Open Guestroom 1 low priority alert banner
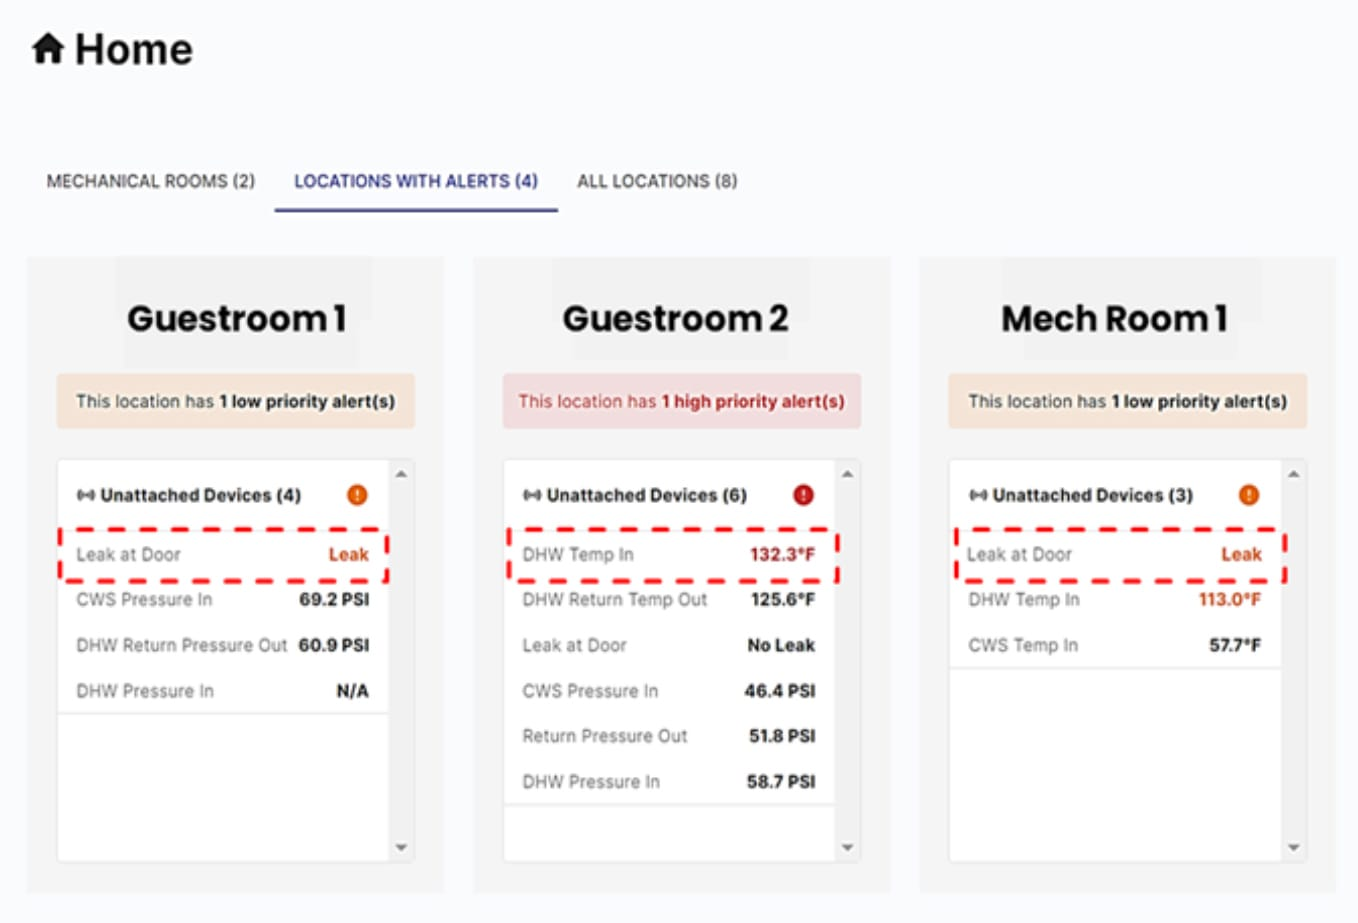Screen dimensions: 1358x923 236,401
